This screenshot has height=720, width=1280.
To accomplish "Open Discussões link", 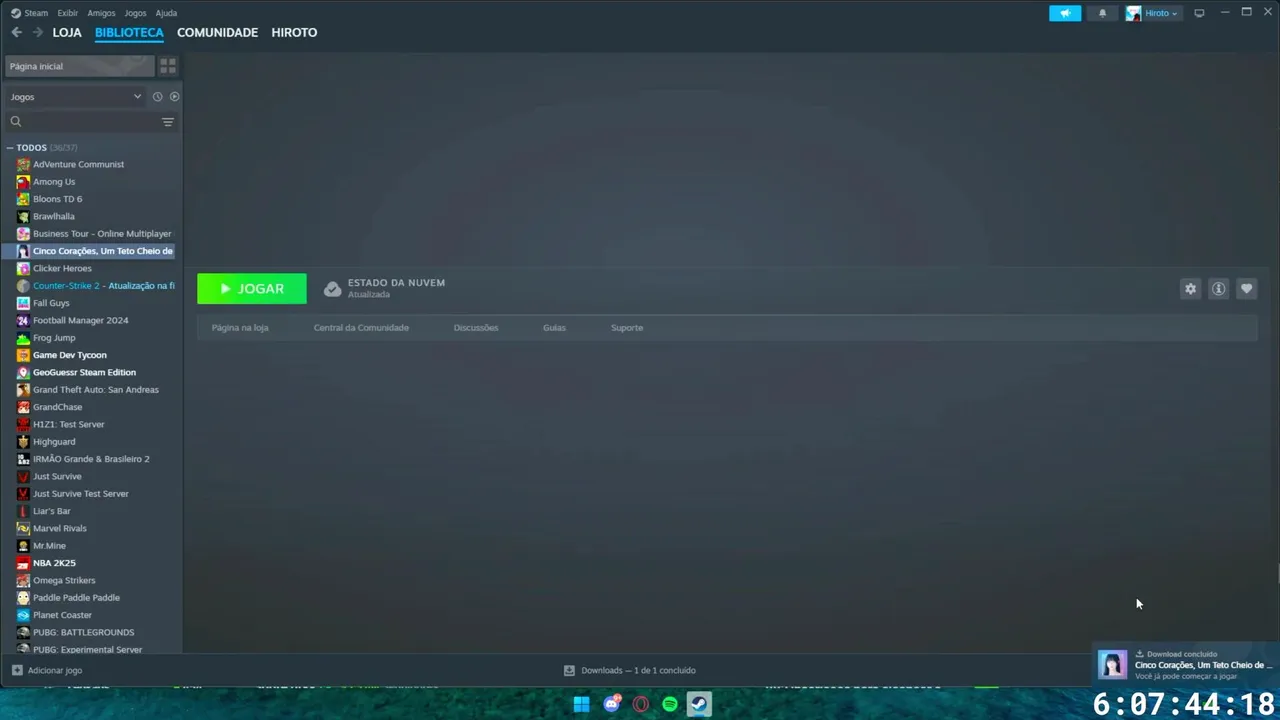I will [476, 328].
